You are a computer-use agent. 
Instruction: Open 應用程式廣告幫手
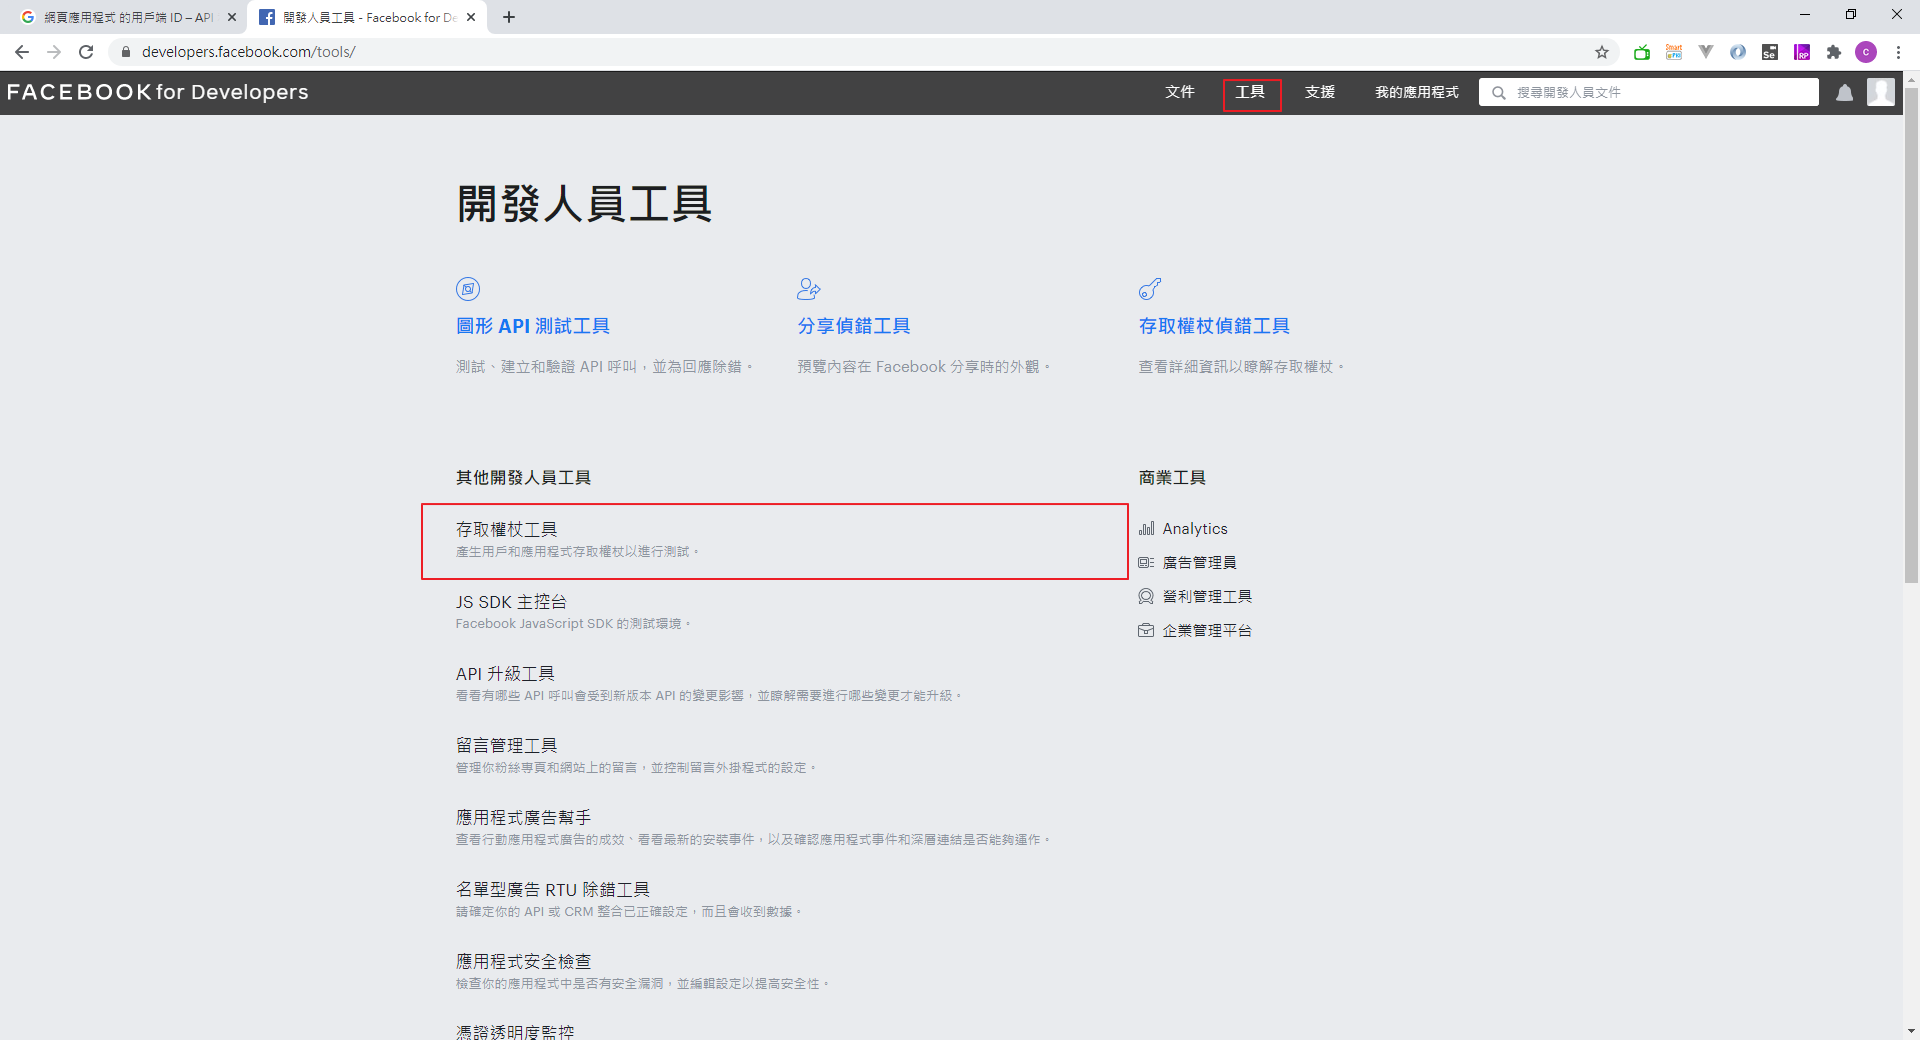point(524,818)
